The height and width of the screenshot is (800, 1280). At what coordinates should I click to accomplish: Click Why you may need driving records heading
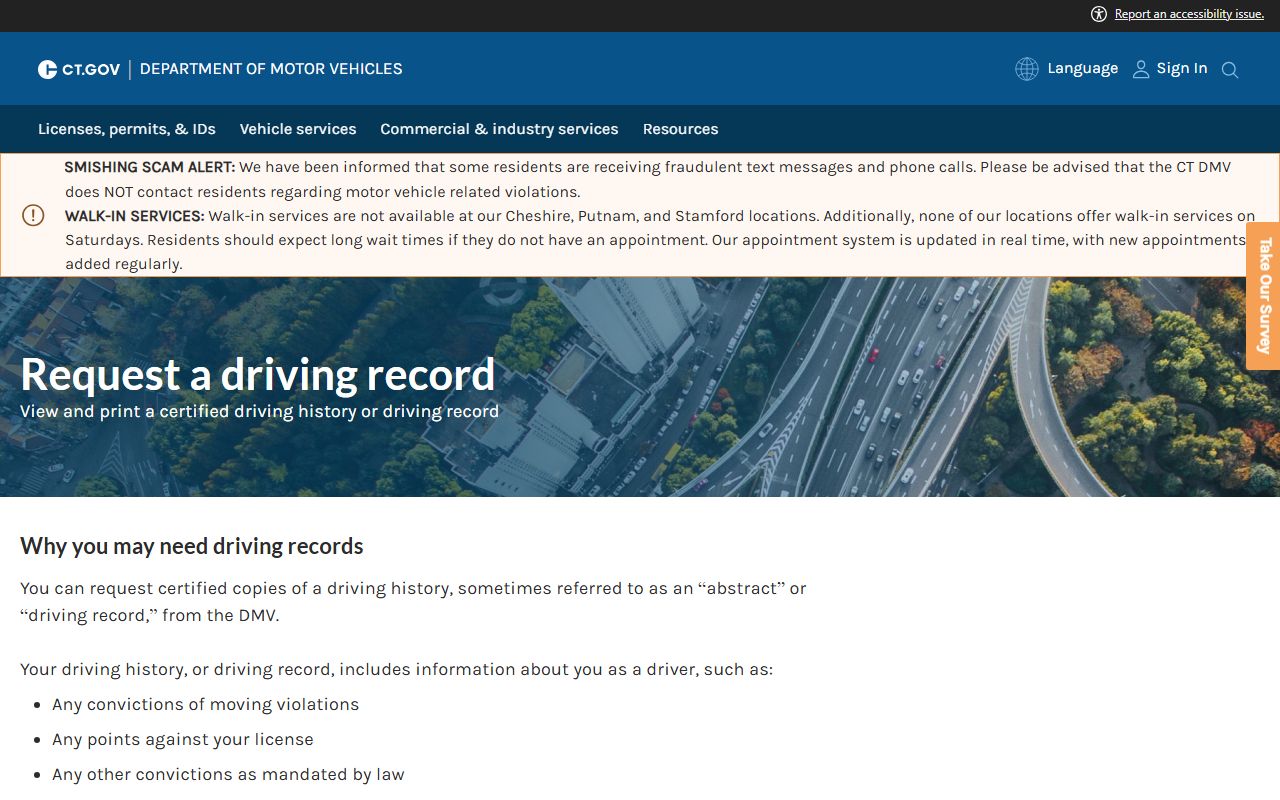click(x=192, y=546)
